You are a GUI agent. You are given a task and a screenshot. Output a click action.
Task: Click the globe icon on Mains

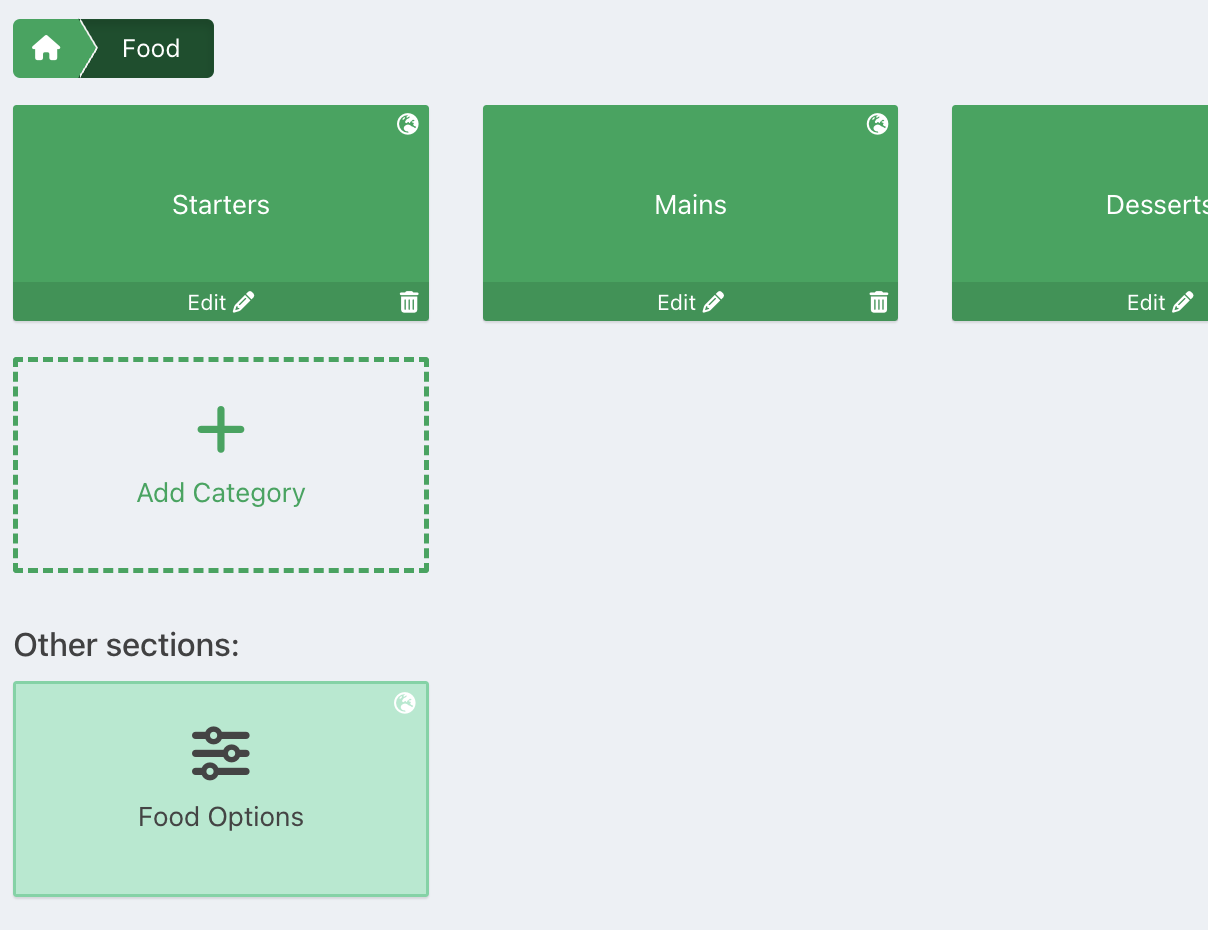(877, 124)
